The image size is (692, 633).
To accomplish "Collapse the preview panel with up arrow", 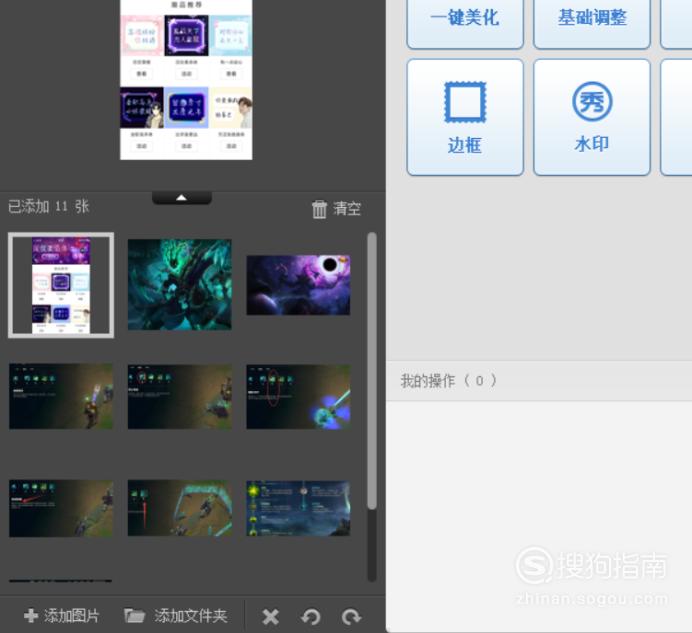I will point(182,198).
